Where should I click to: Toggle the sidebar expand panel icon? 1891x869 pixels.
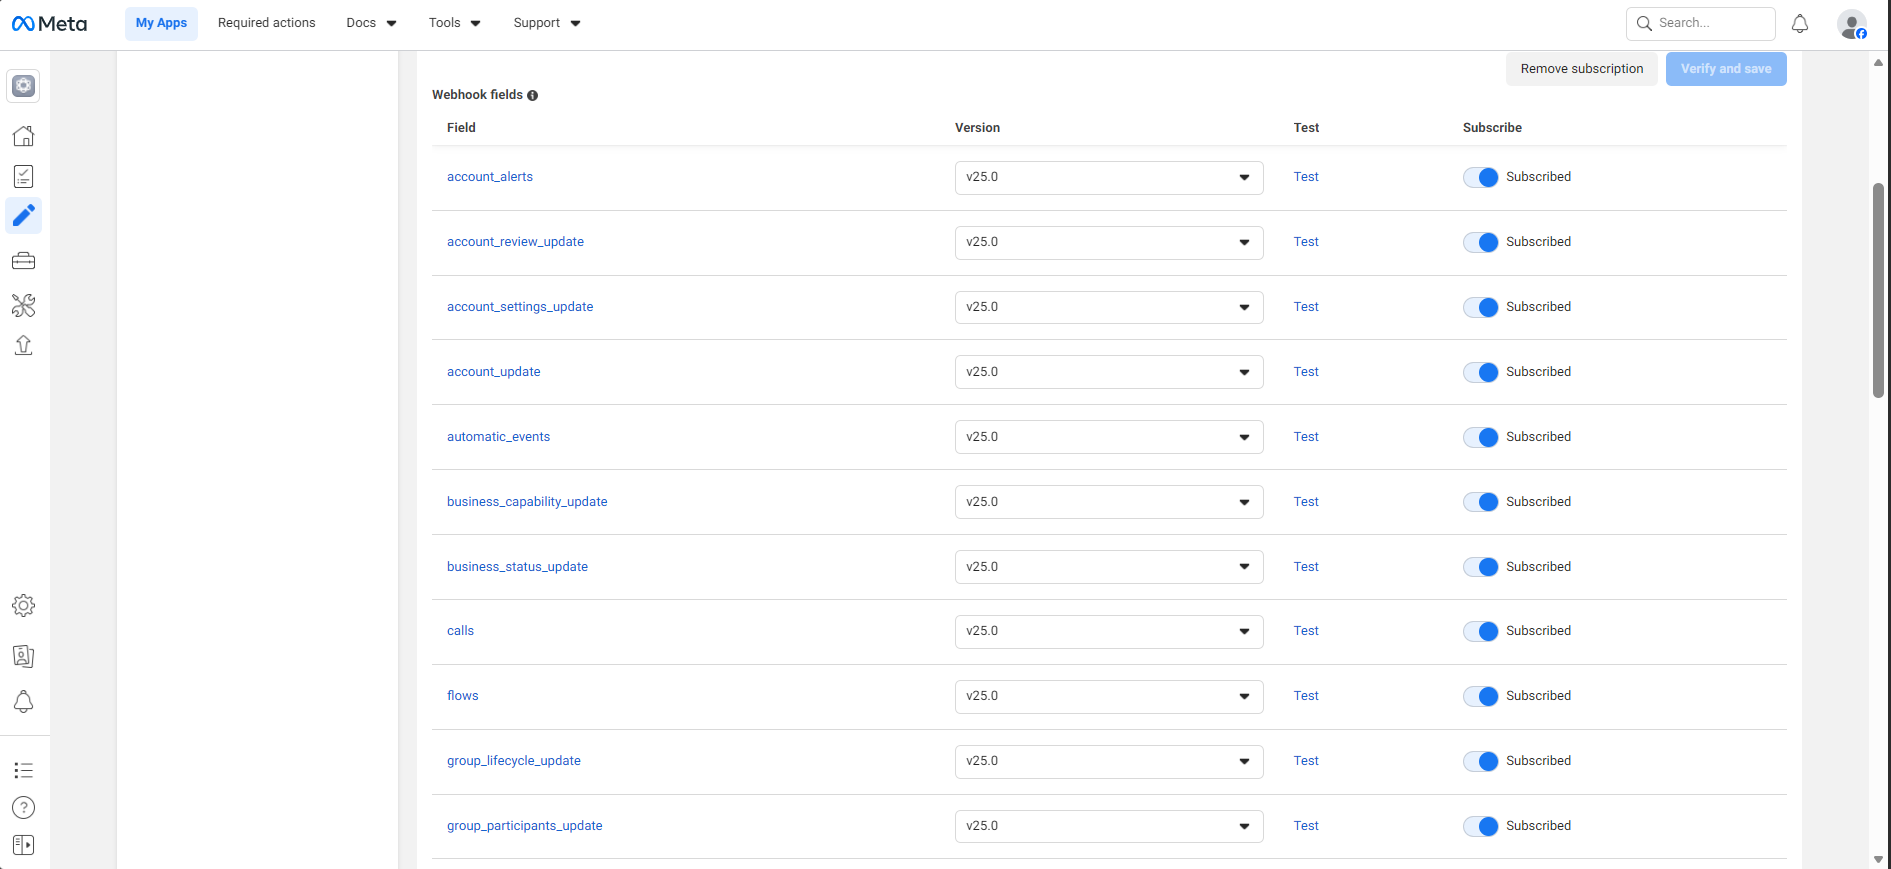coord(24,845)
